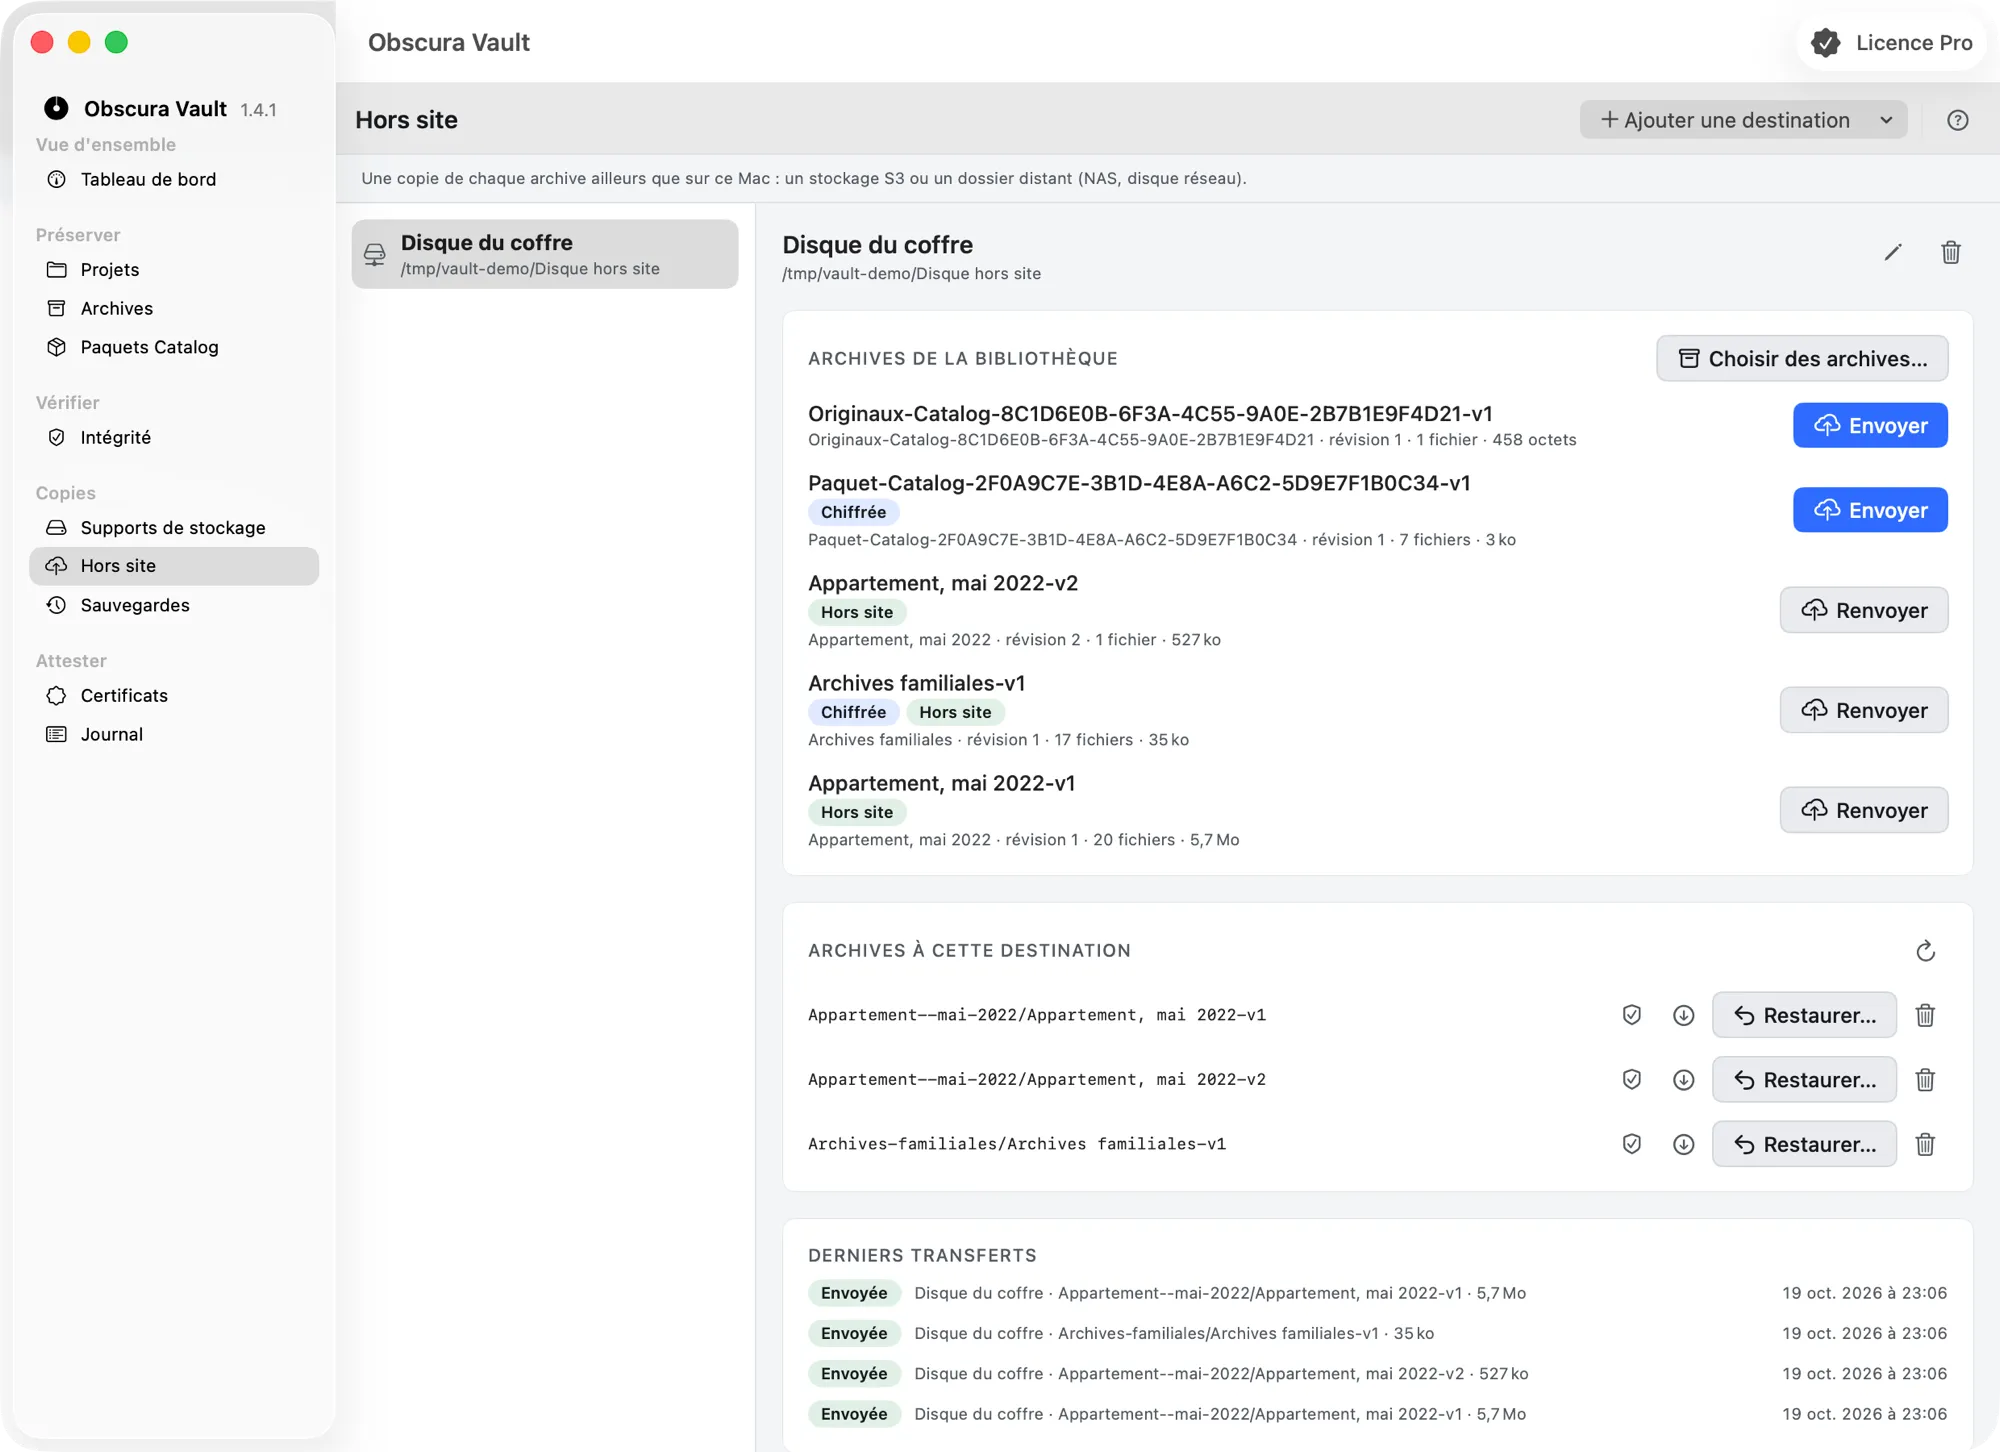
Task: Resend Appartement, mai 2022-v2 with Renvoyer
Action: click(1864, 610)
